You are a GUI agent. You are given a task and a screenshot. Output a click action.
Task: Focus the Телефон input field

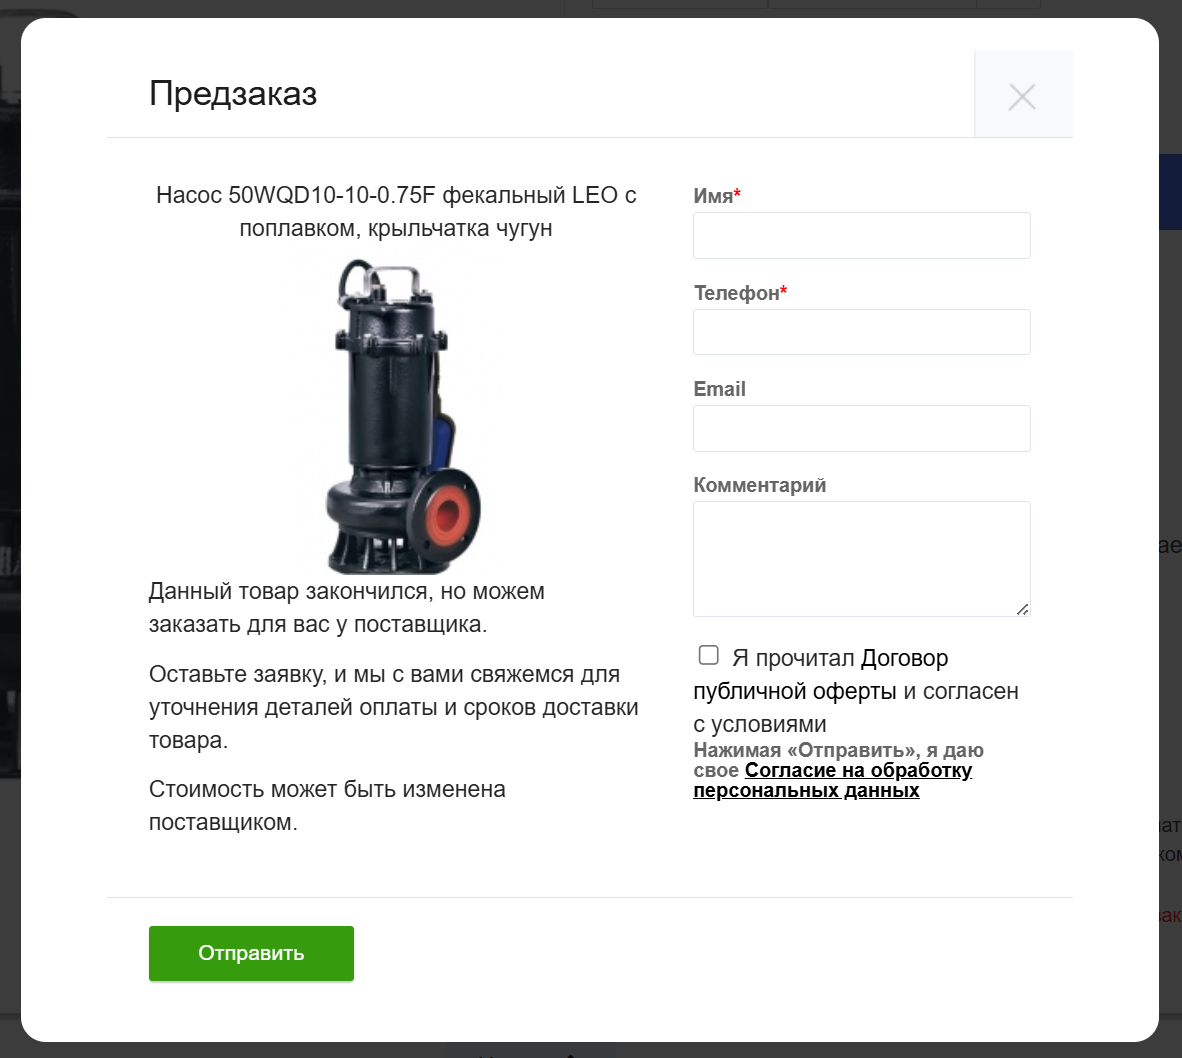[862, 332]
